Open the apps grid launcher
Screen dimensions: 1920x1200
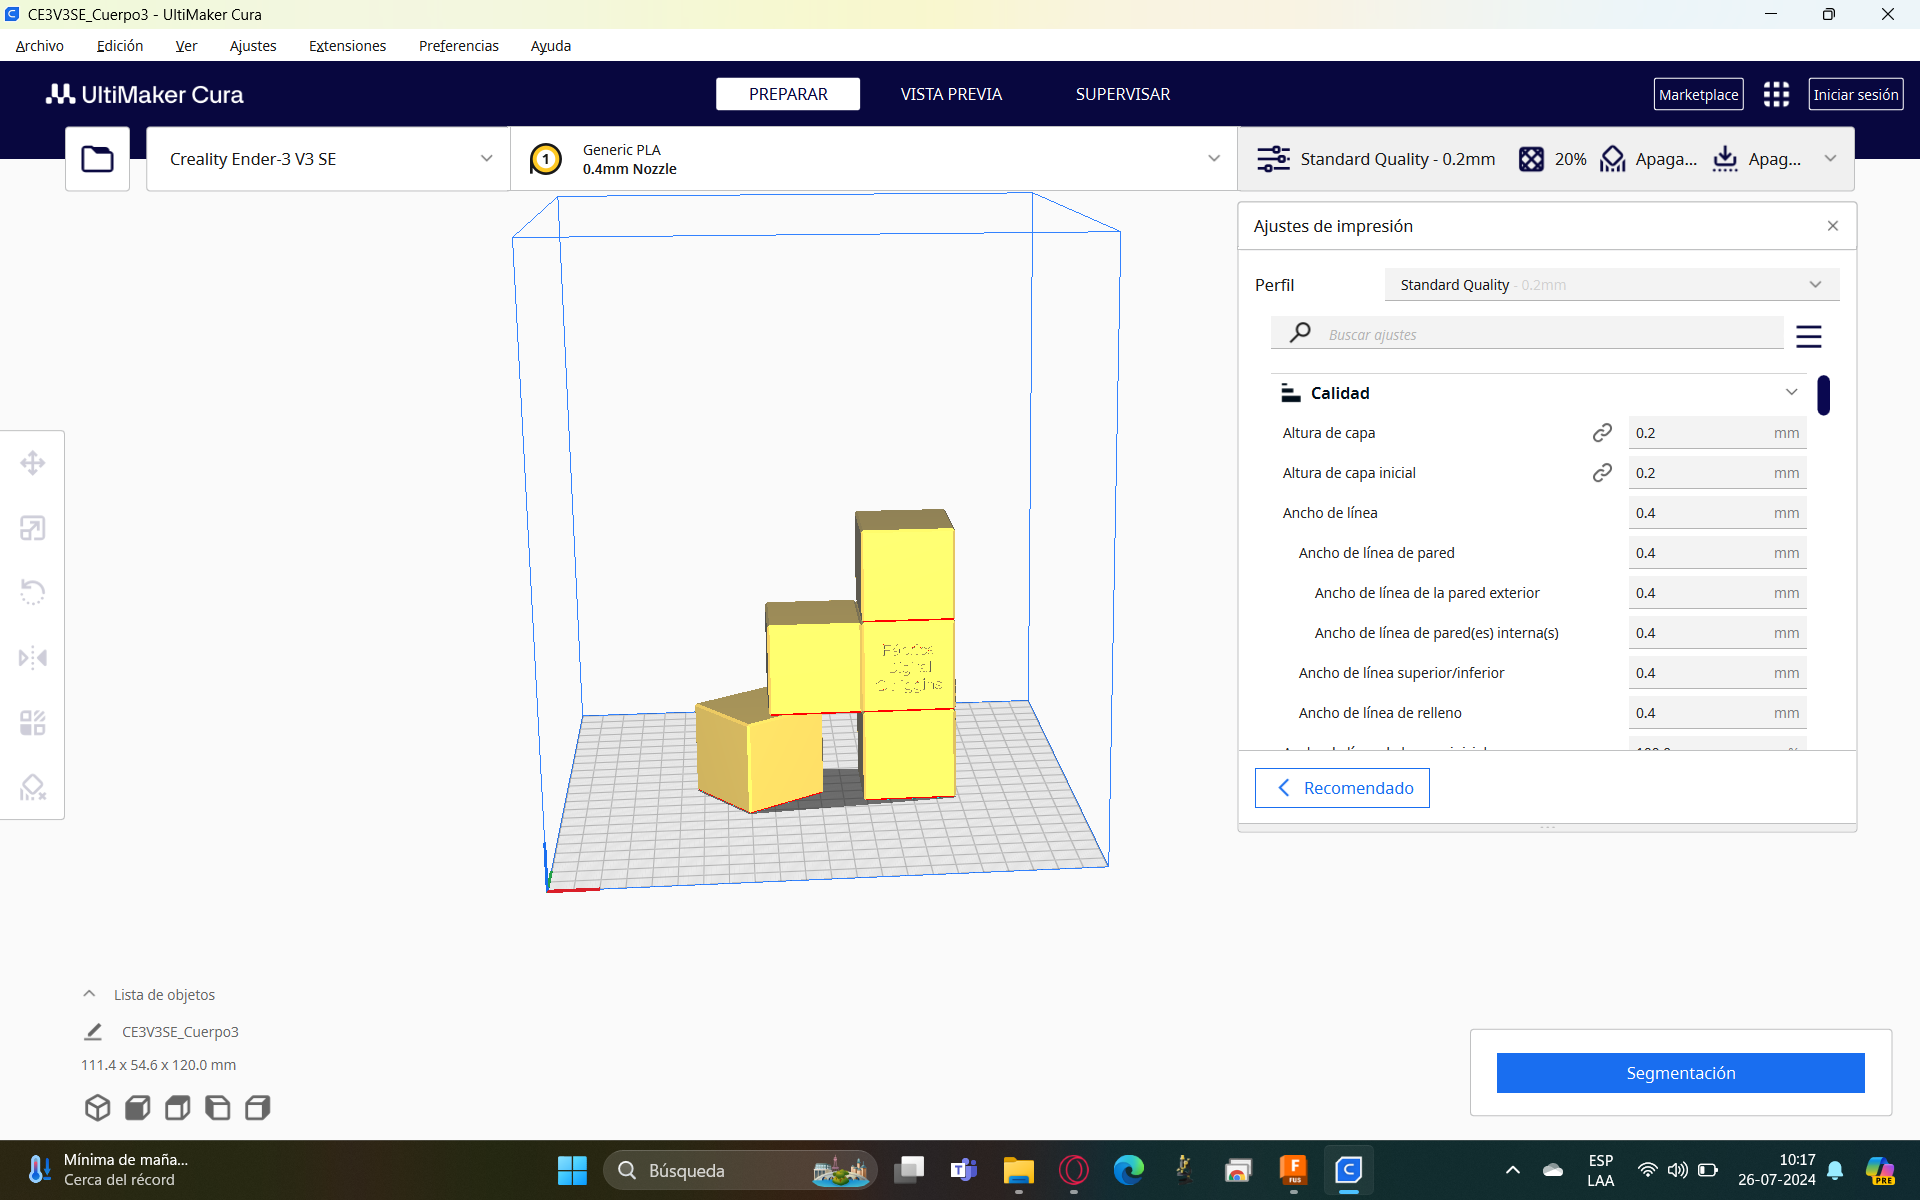[x=1776, y=94]
